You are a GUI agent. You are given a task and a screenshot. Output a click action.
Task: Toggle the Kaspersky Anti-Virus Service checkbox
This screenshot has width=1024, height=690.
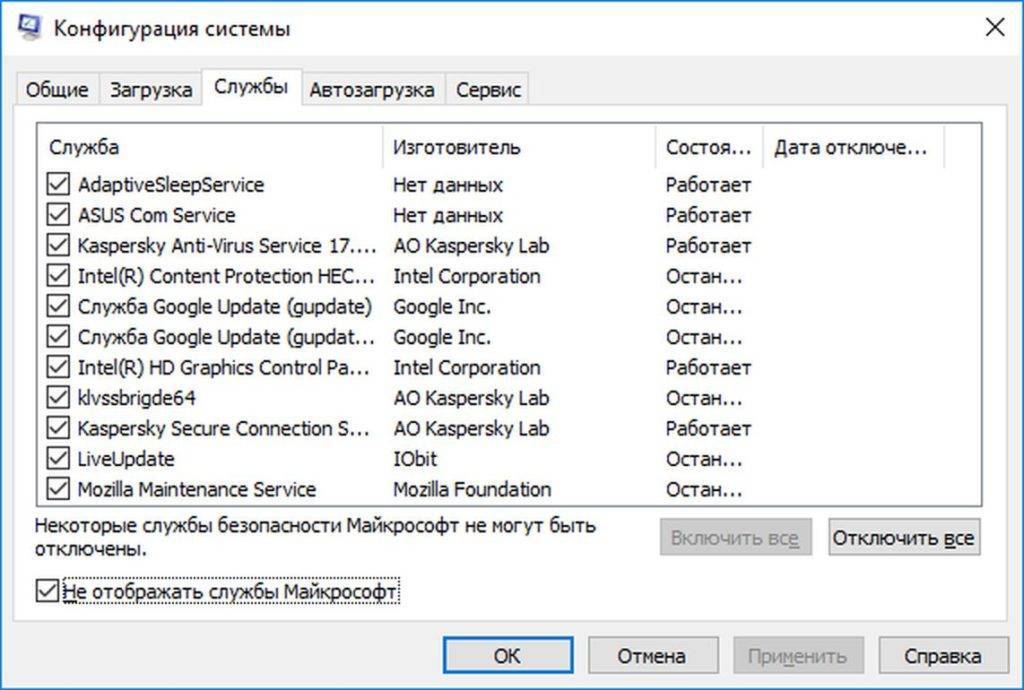tap(58, 246)
